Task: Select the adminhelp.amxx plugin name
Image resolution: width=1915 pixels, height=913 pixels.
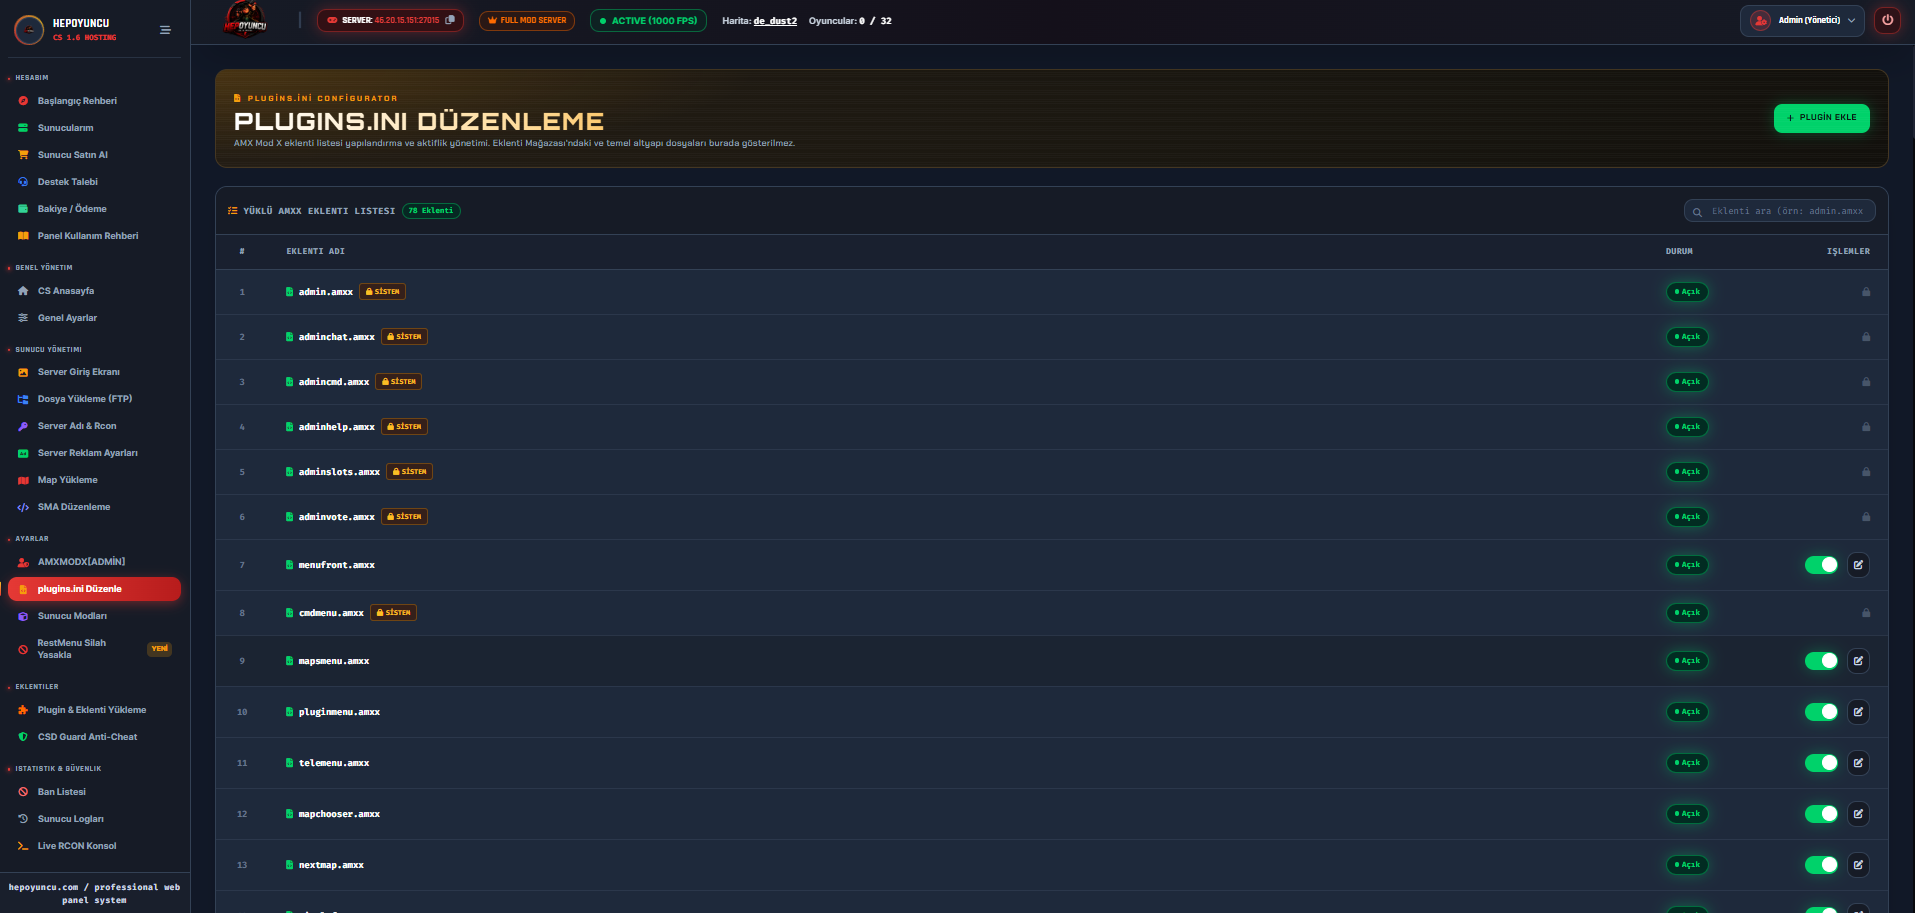Action: [336, 427]
